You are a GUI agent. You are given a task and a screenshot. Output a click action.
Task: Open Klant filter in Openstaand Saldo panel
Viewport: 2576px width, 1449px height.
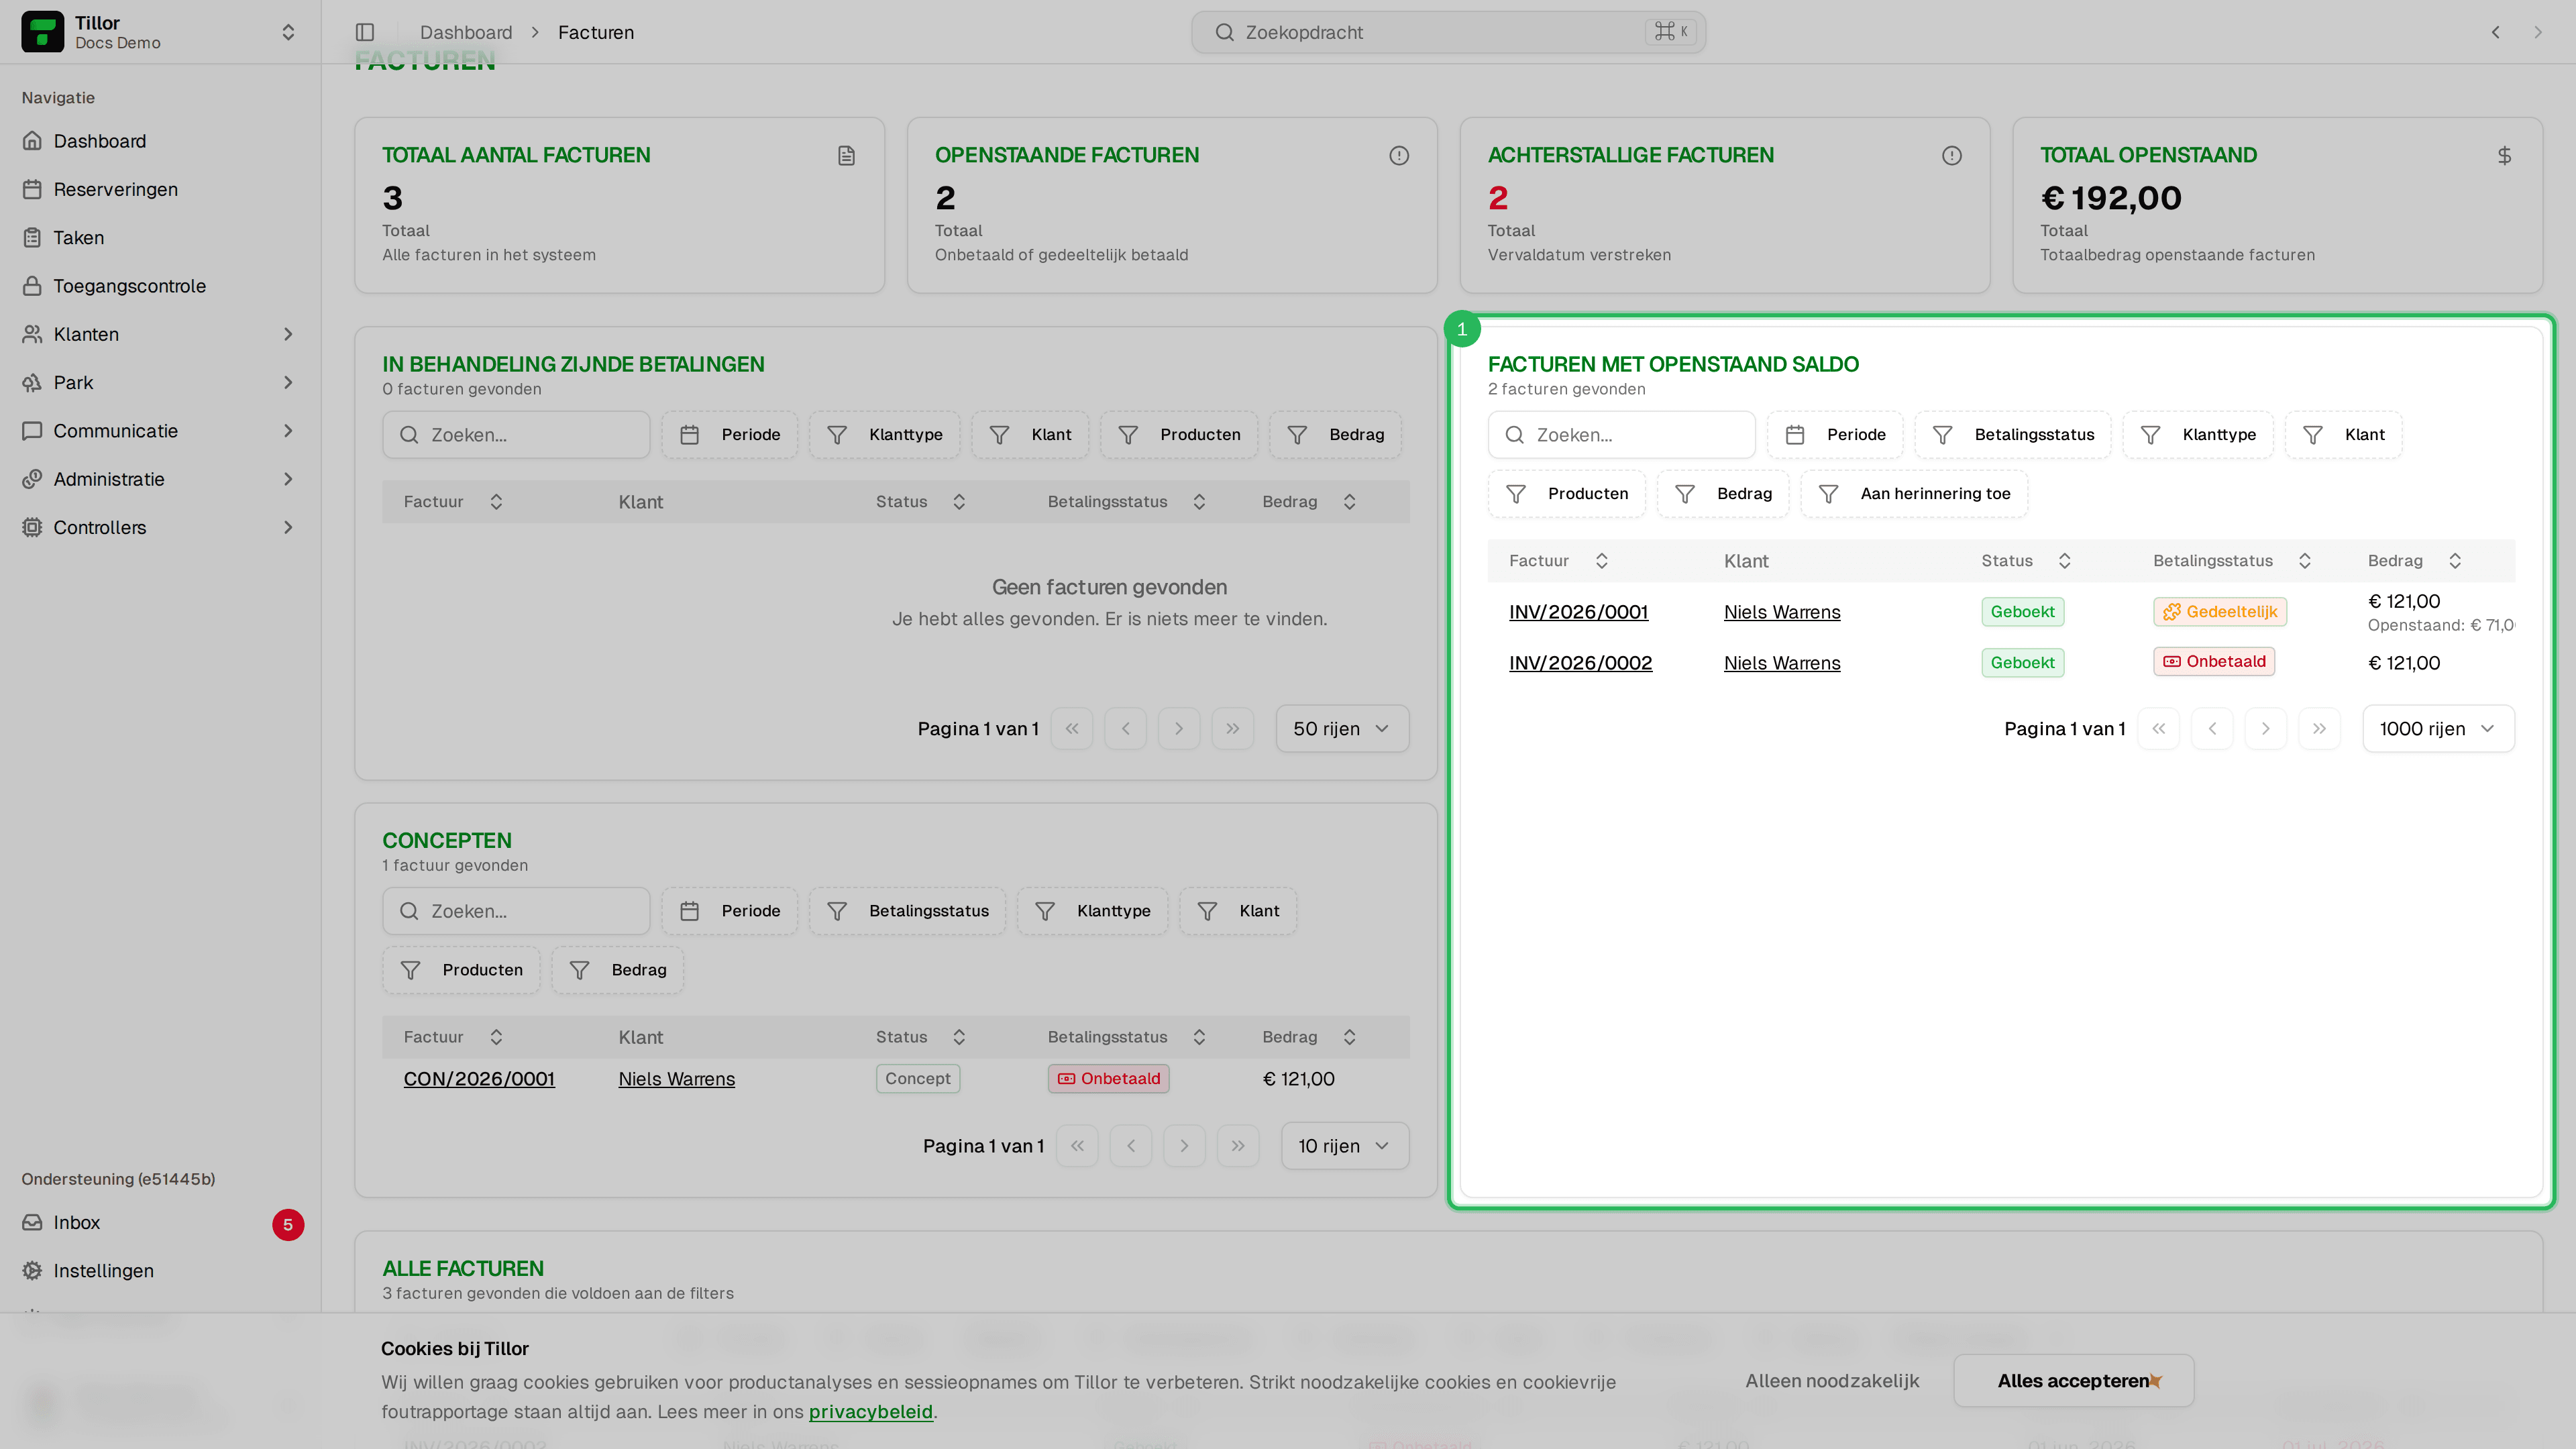coord(2343,435)
